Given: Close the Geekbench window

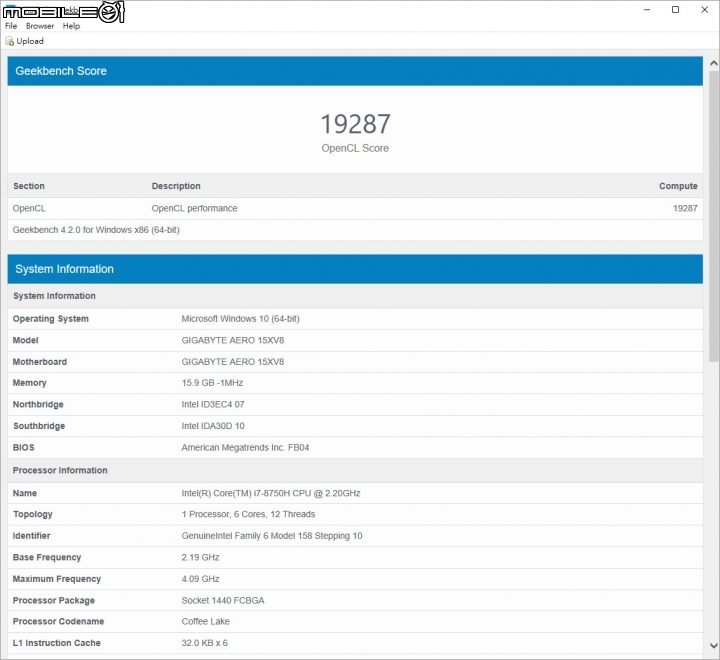Looking at the screenshot, I should coord(704,10).
